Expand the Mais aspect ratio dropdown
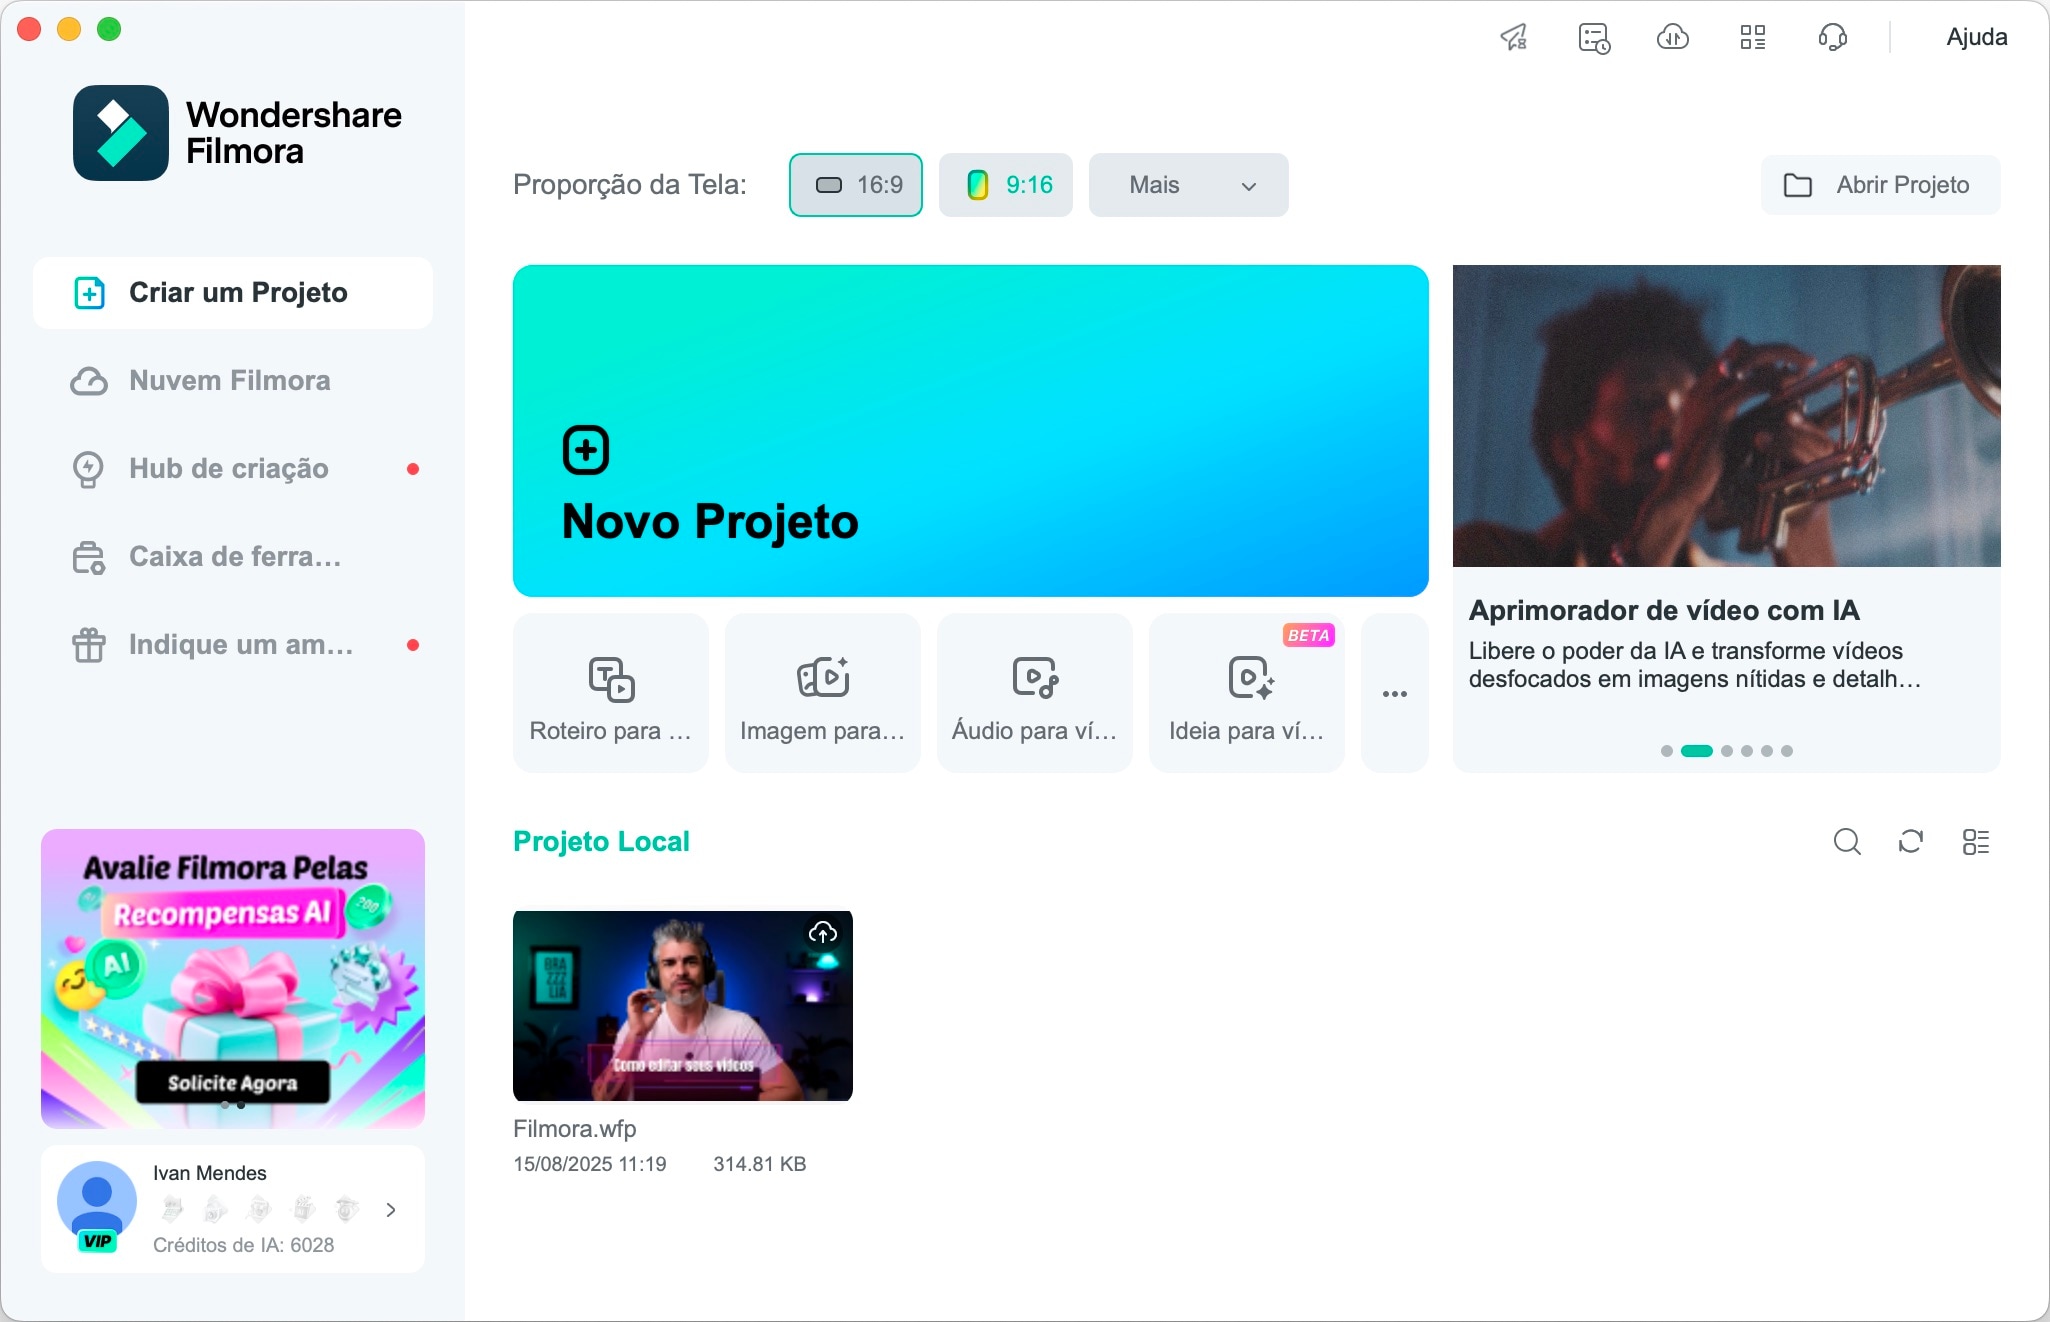 [x=1188, y=185]
